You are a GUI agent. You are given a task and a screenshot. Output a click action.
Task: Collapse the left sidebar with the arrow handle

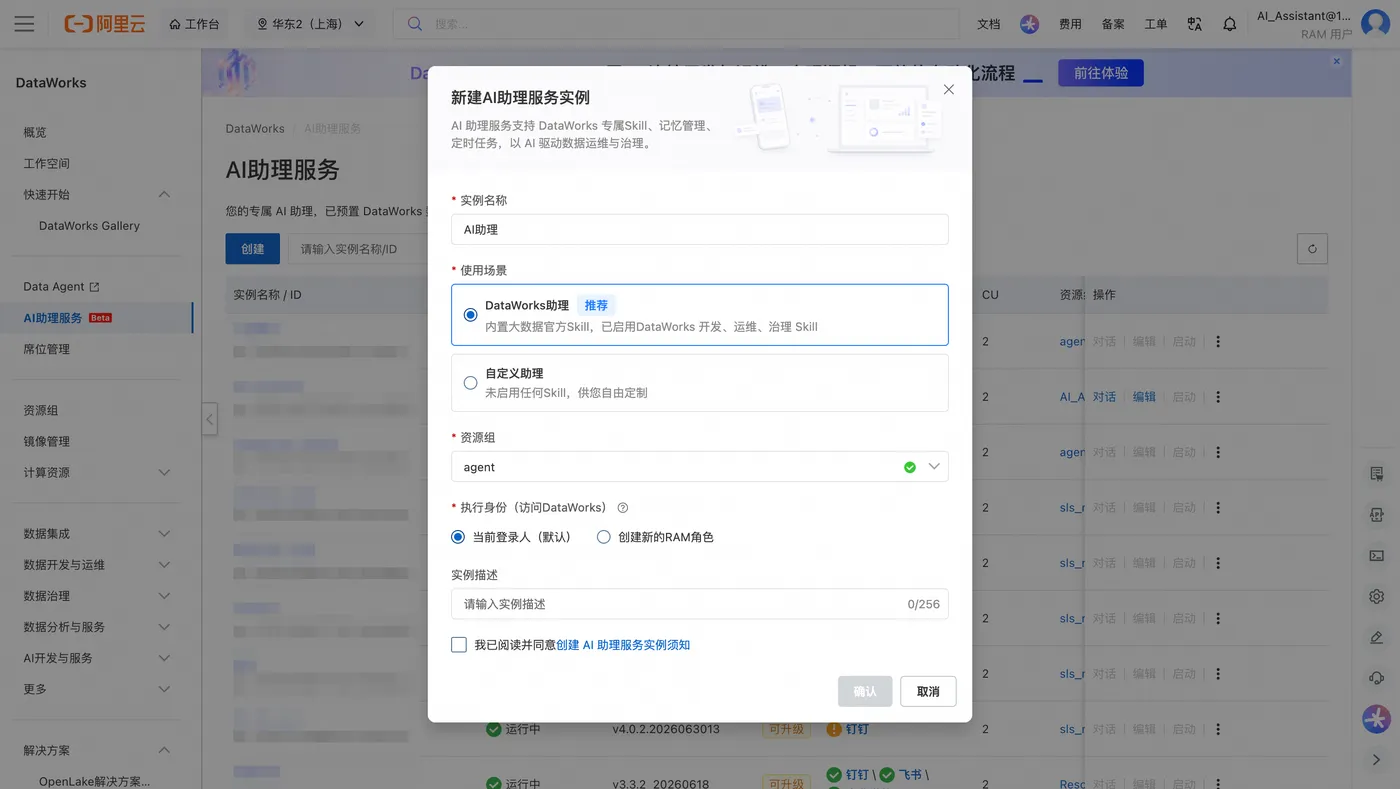(209, 419)
